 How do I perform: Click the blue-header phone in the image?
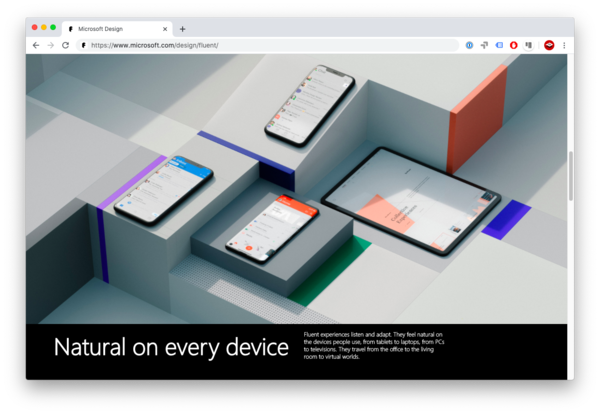[164, 190]
